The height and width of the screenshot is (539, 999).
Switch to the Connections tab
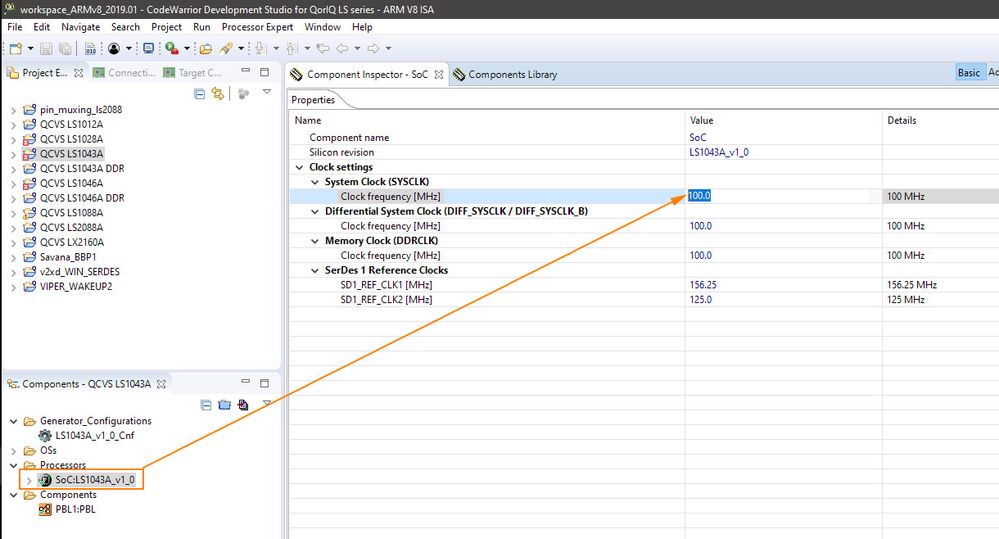[x=124, y=73]
